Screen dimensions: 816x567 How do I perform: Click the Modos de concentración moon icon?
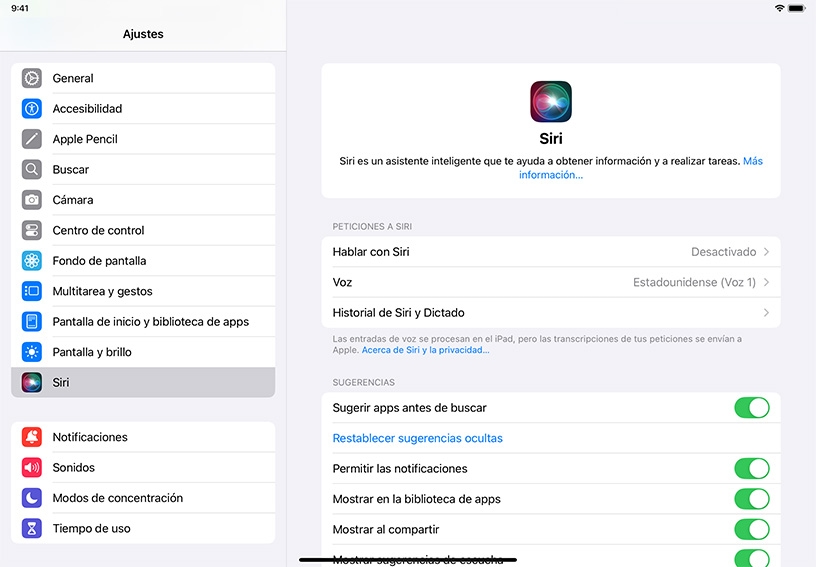coord(32,498)
